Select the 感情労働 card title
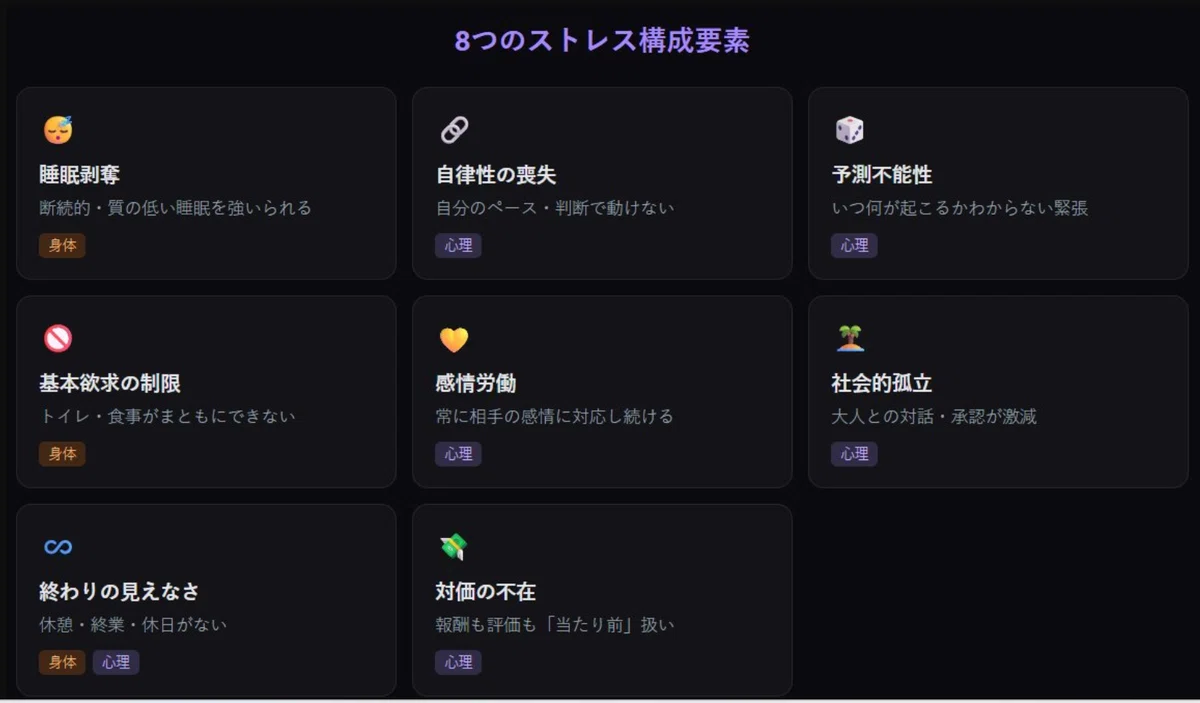The height and width of the screenshot is (703, 1200). (x=476, y=383)
